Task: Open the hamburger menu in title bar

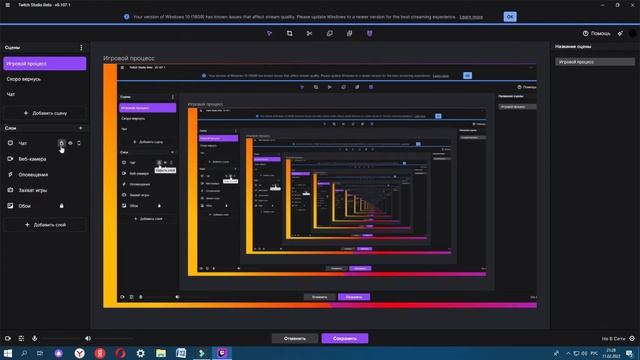Action: coord(7,5)
